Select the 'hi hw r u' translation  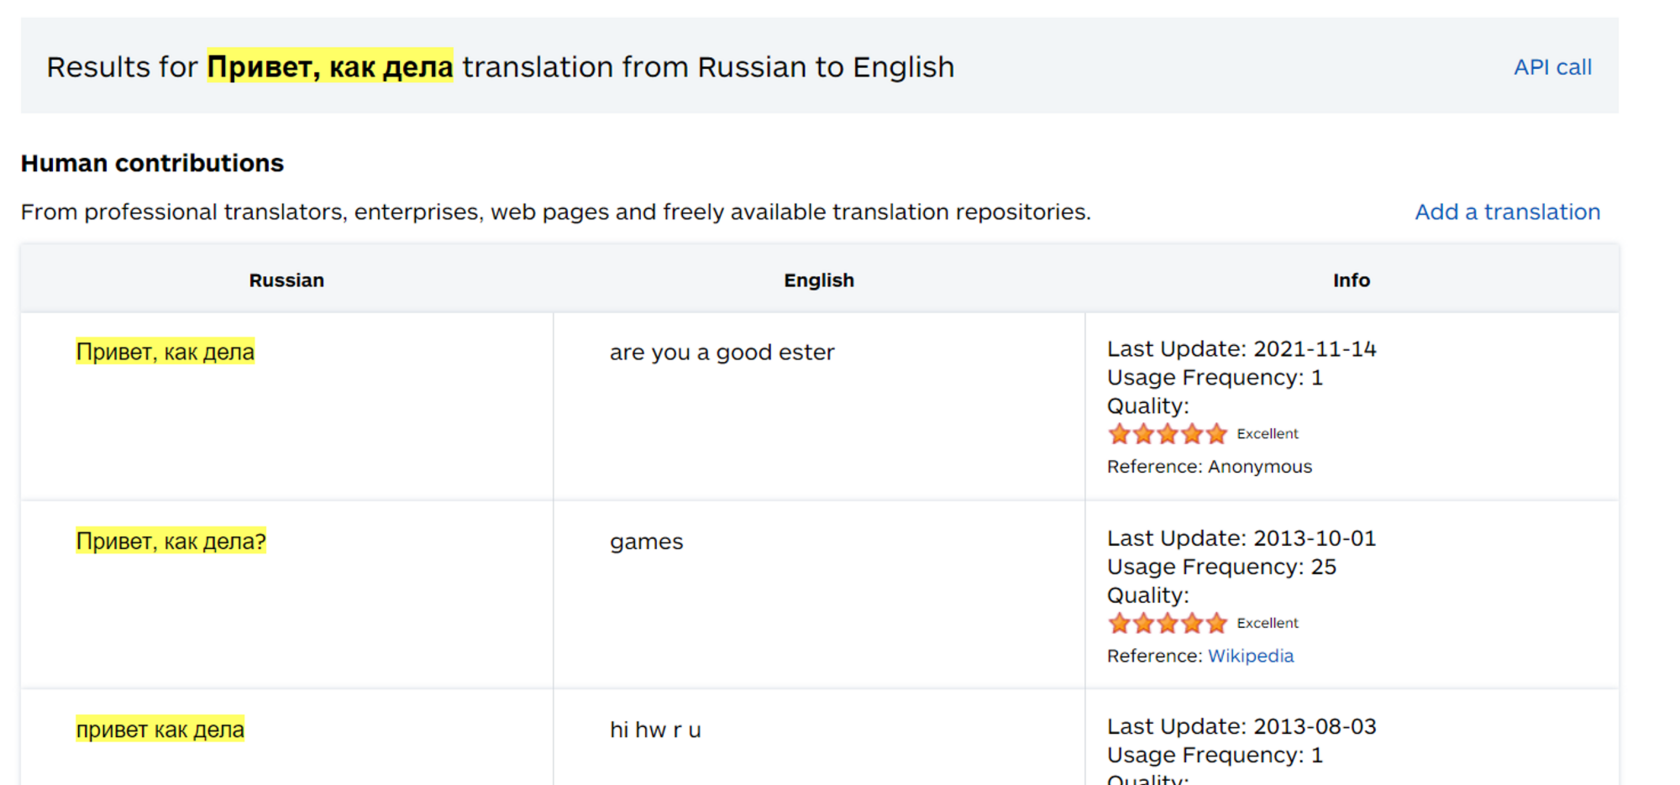pyautogui.click(x=655, y=730)
